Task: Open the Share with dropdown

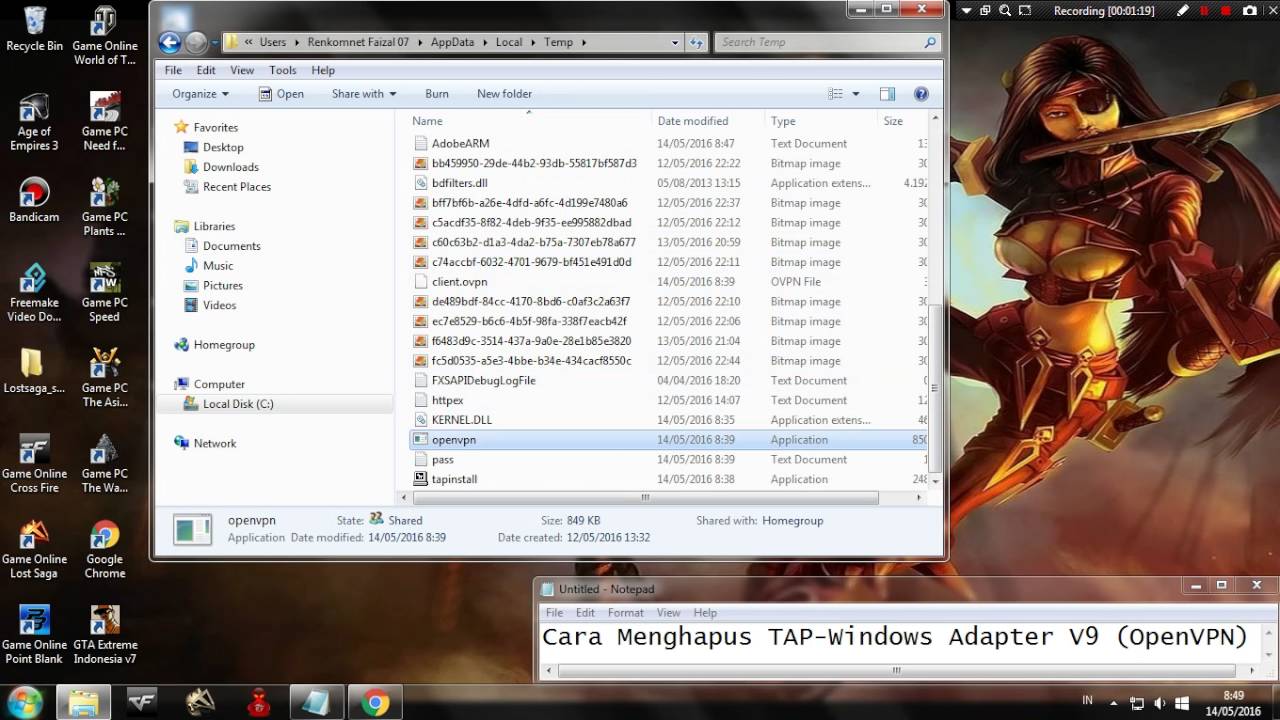Action: pyautogui.click(x=364, y=94)
